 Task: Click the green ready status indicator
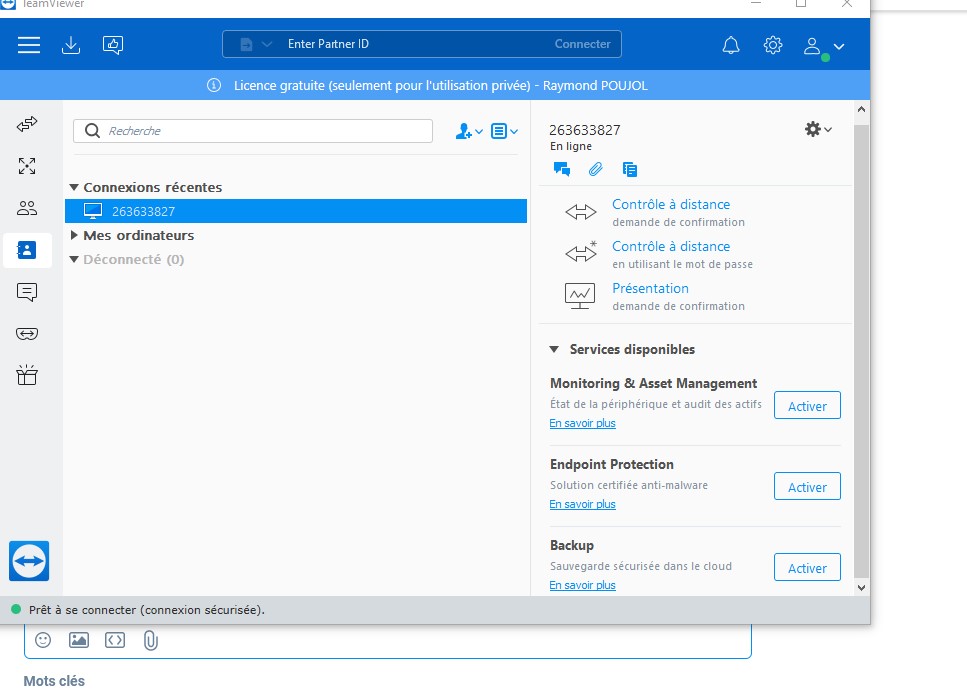[x=16, y=609]
